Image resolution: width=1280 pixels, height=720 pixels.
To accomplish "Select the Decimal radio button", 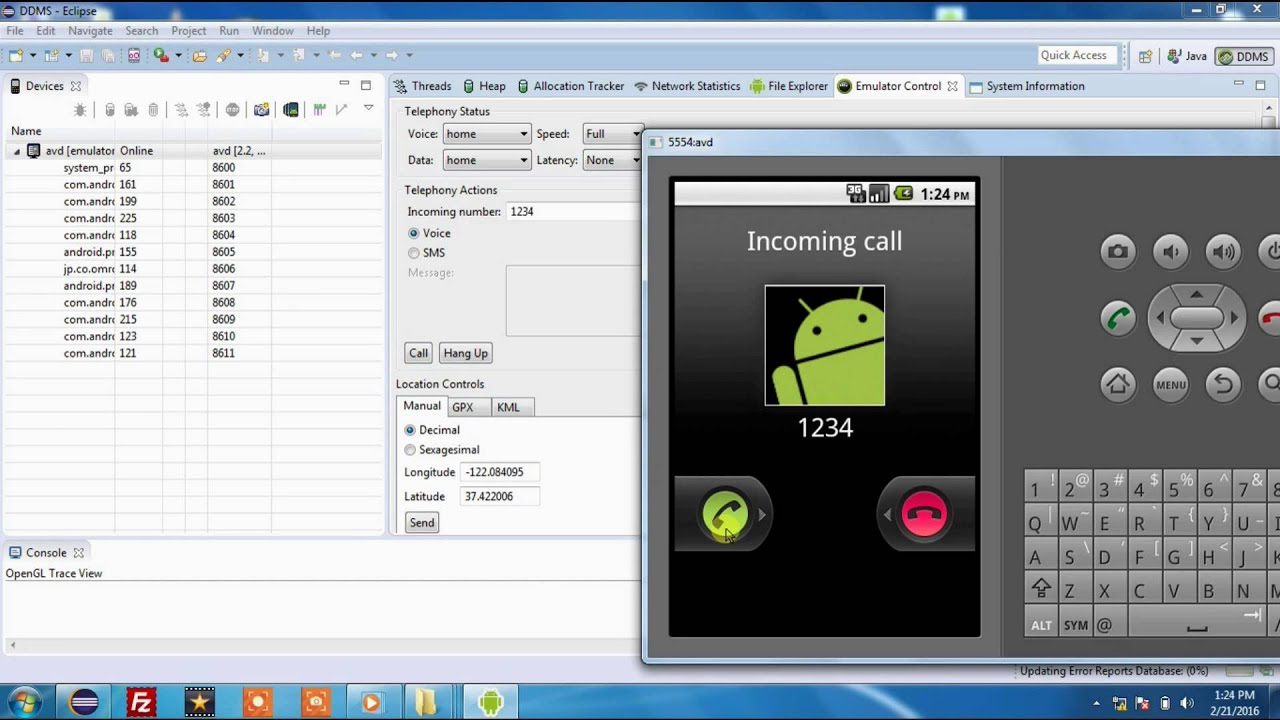I will coord(410,430).
